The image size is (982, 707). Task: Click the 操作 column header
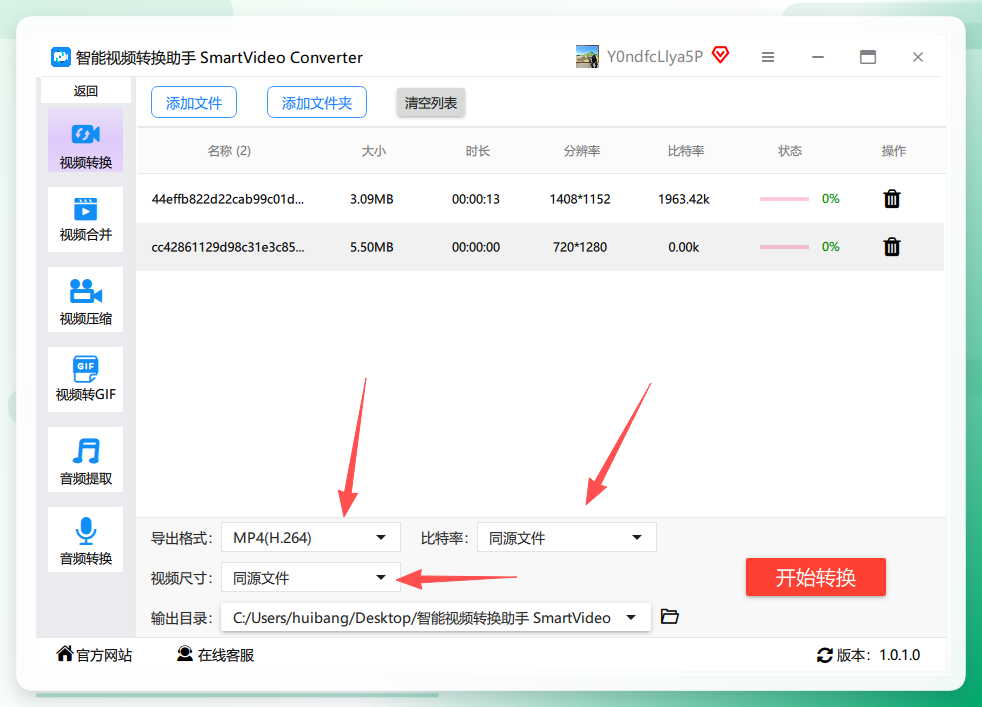(893, 151)
